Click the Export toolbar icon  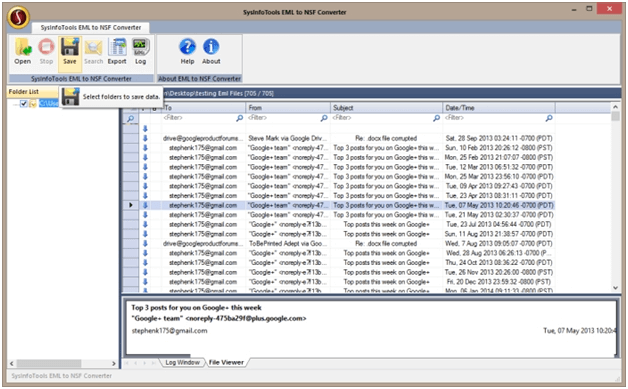pyautogui.click(x=117, y=50)
